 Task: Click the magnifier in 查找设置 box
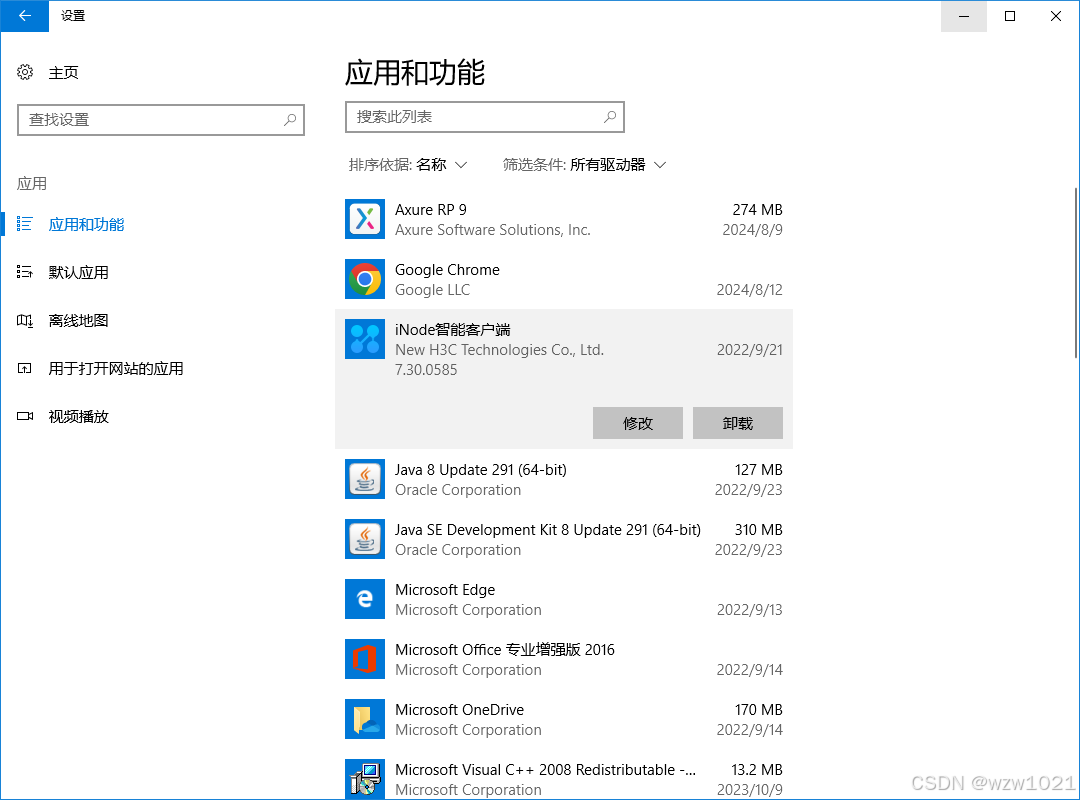click(x=290, y=120)
